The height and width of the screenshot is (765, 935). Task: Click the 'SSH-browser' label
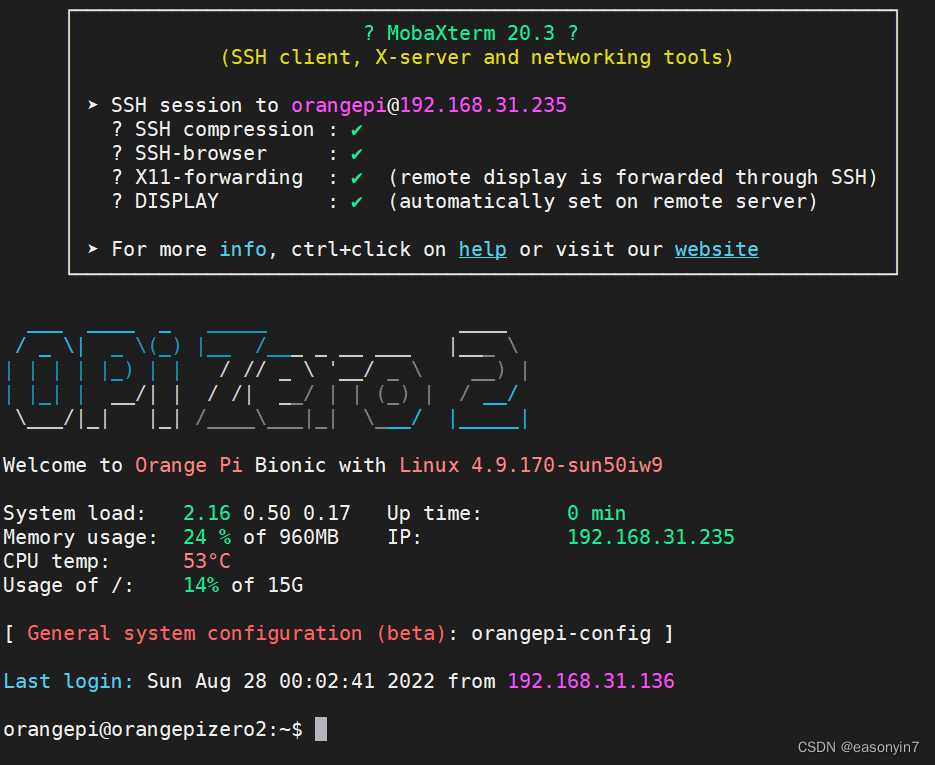[x=201, y=154]
